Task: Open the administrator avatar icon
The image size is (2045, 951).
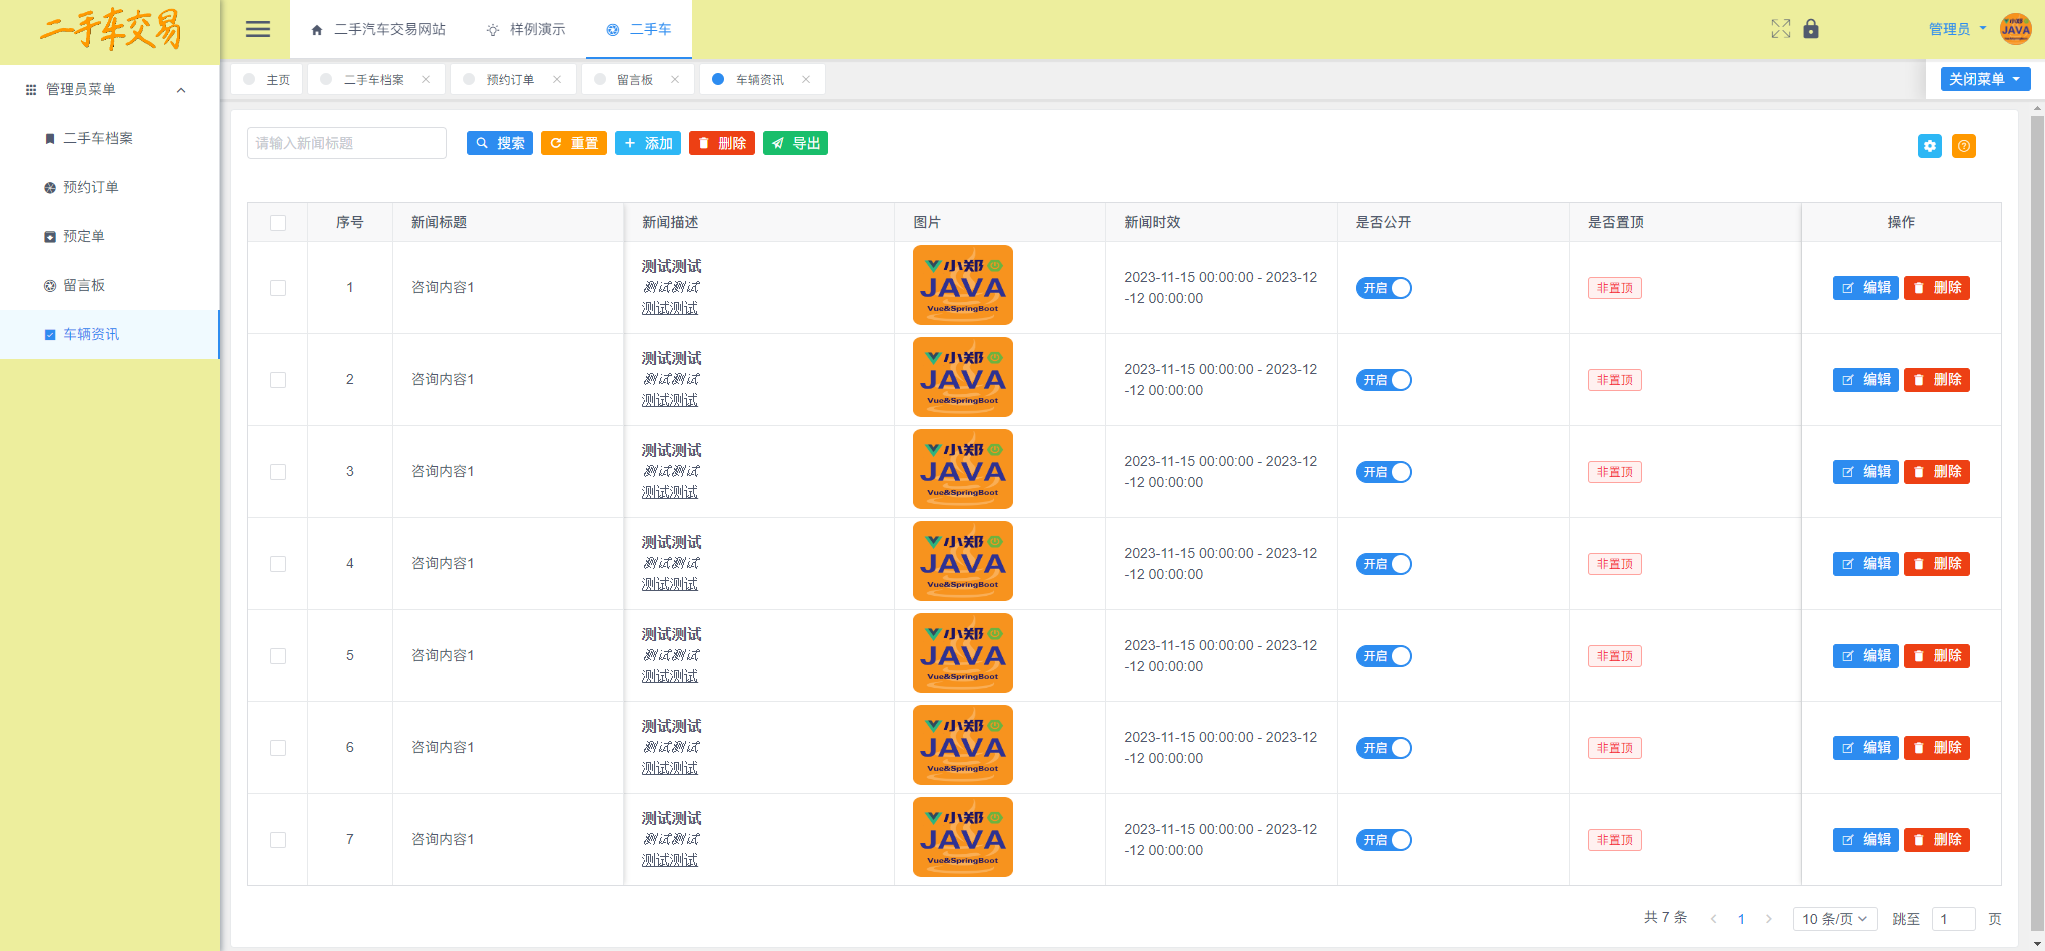Action: [x=2015, y=29]
